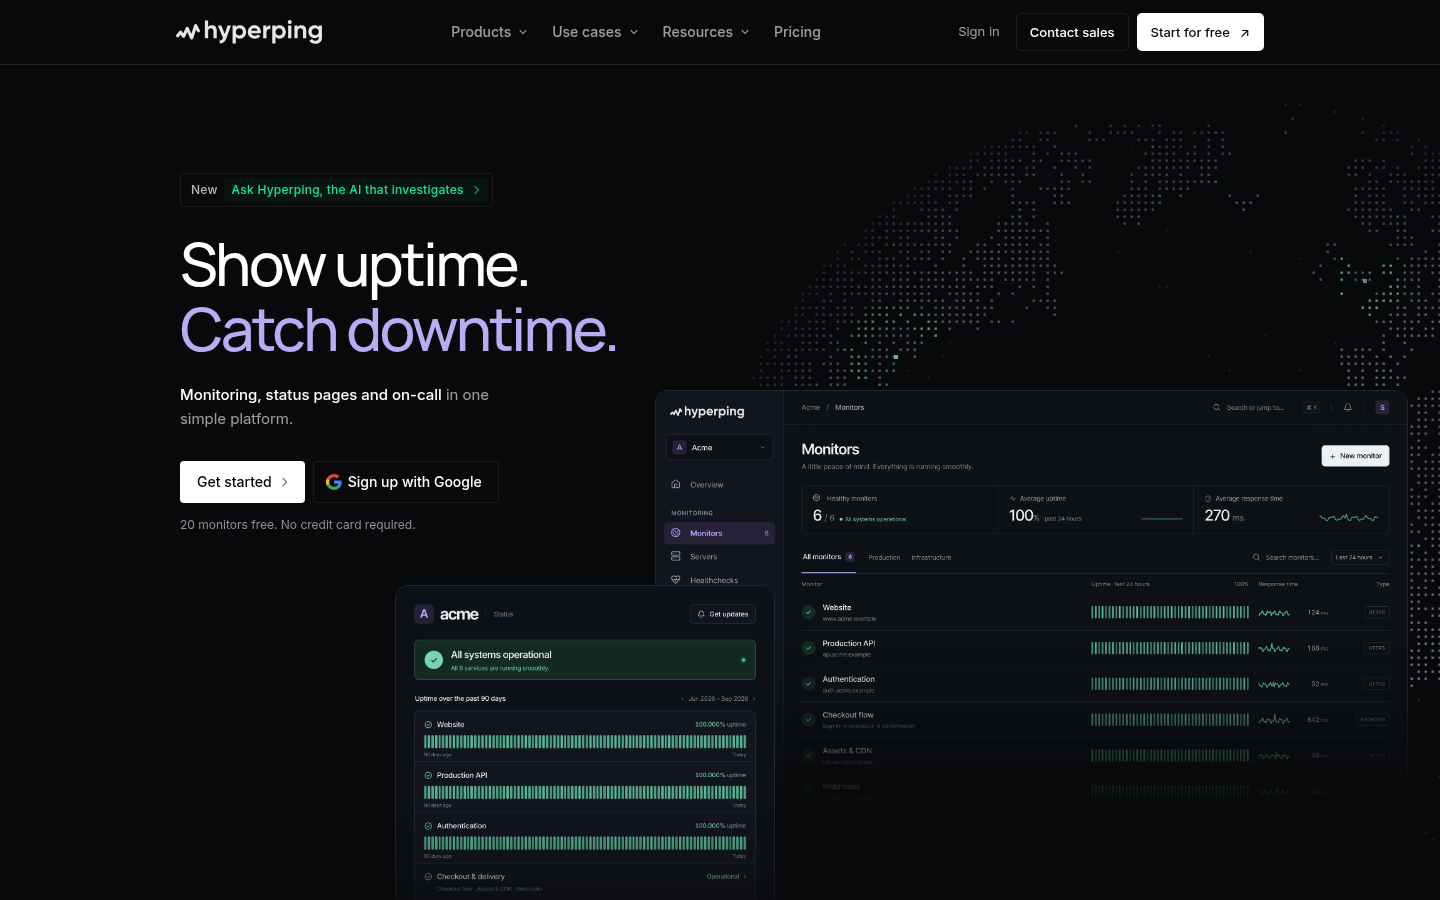Go to the next date range on the status page

(754, 699)
